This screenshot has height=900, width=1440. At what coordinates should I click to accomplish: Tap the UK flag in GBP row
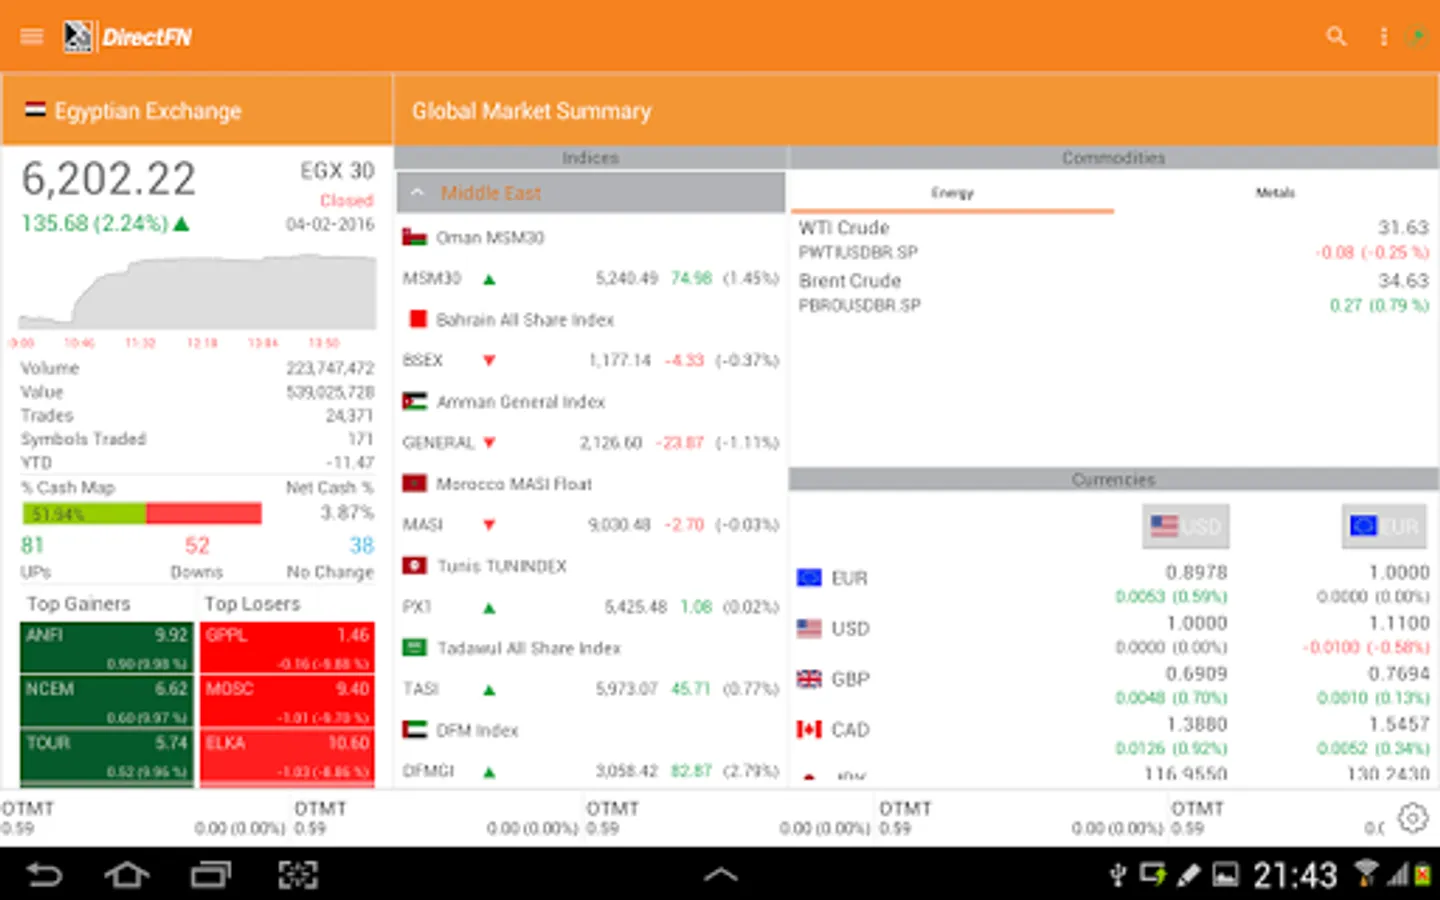pyautogui.click(x=809, y=679)
